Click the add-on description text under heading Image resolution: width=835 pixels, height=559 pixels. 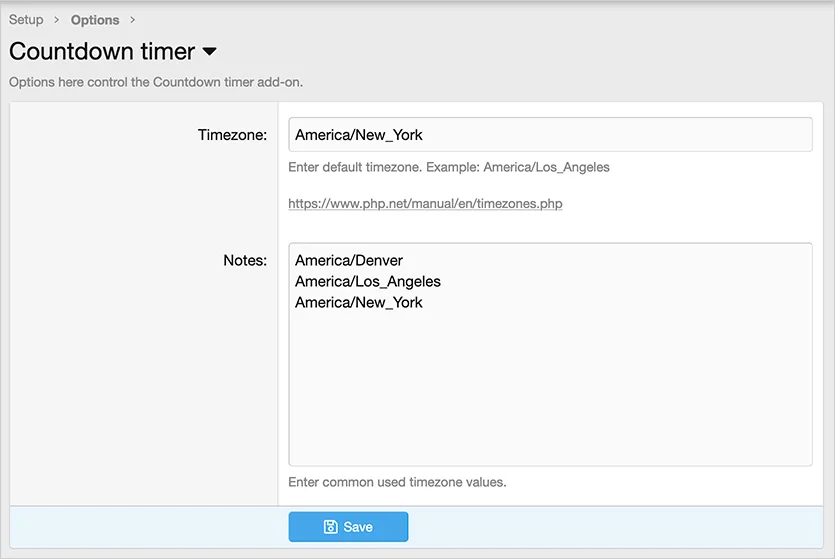[x=155, y=82]
